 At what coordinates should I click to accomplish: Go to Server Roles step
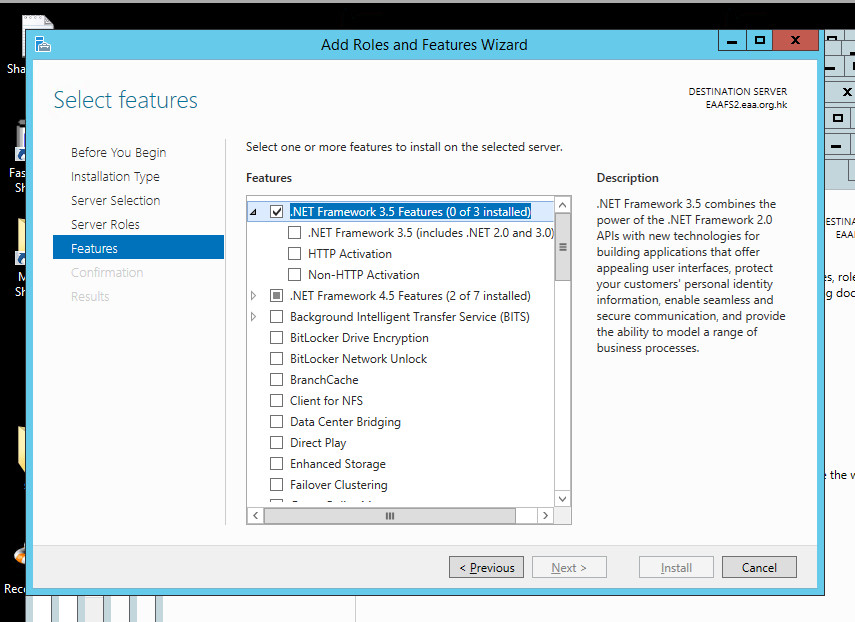105,225
